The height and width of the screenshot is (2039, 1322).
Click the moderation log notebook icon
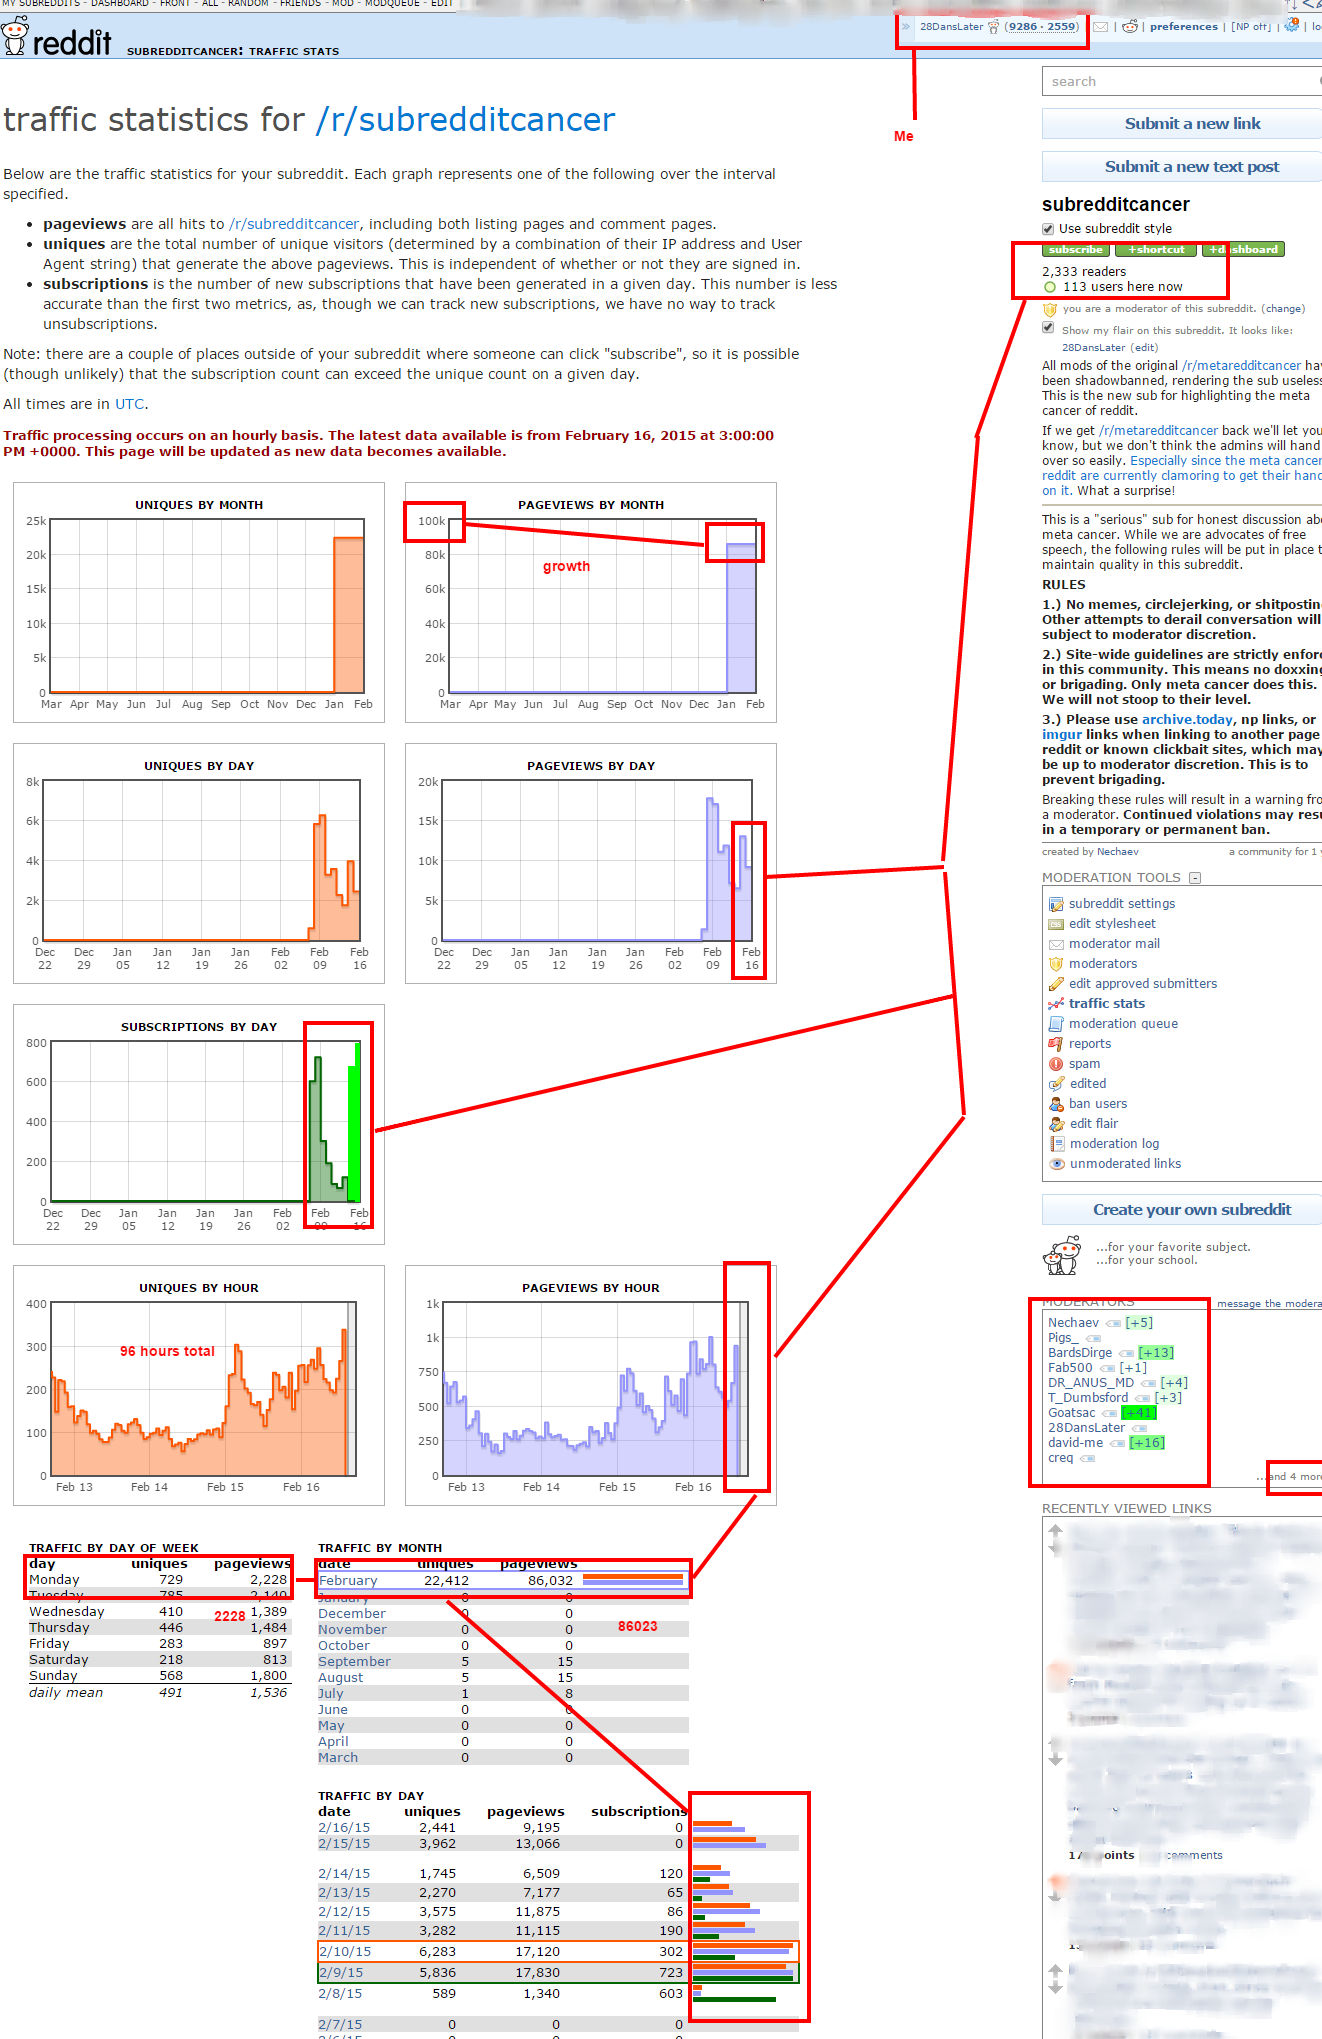pos(1056,1144)
